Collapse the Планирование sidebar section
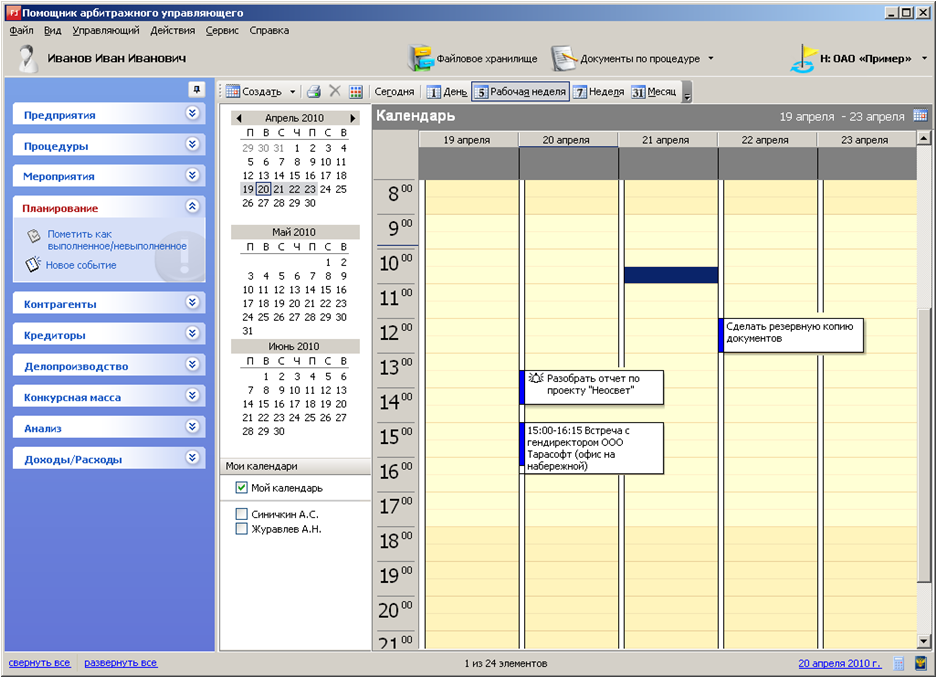Image resolution: width=937 pixels, height=678 pixels. click(x=193, y=207)
